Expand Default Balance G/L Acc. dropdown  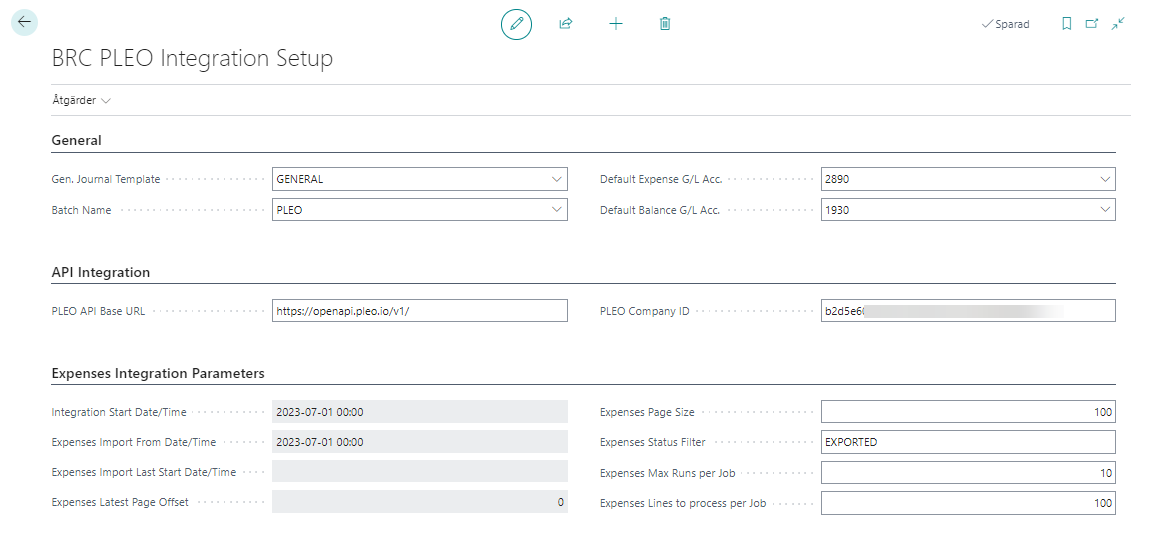tap(1104, 210)
